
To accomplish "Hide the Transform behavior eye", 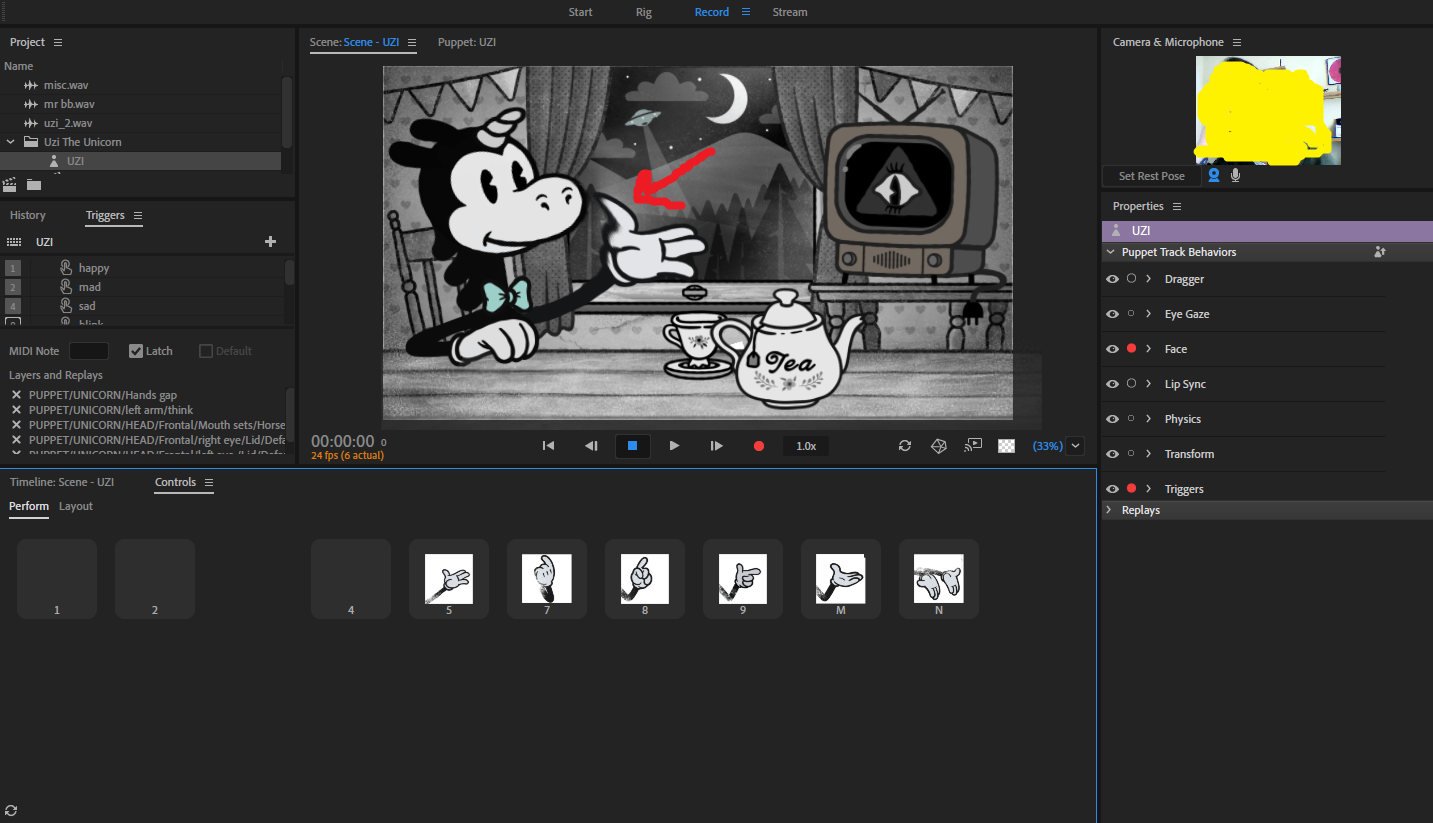I will point(1112,454).
